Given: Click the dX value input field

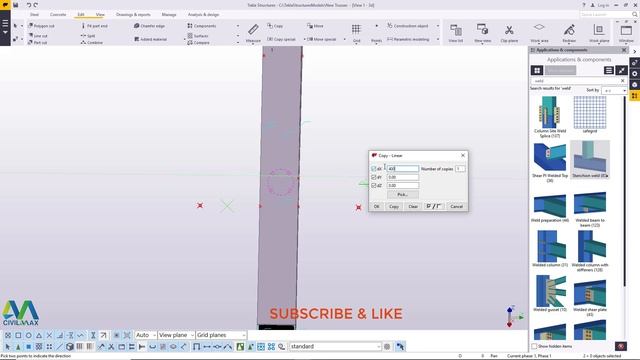Looking at the screenshot, I should (402, 169).
